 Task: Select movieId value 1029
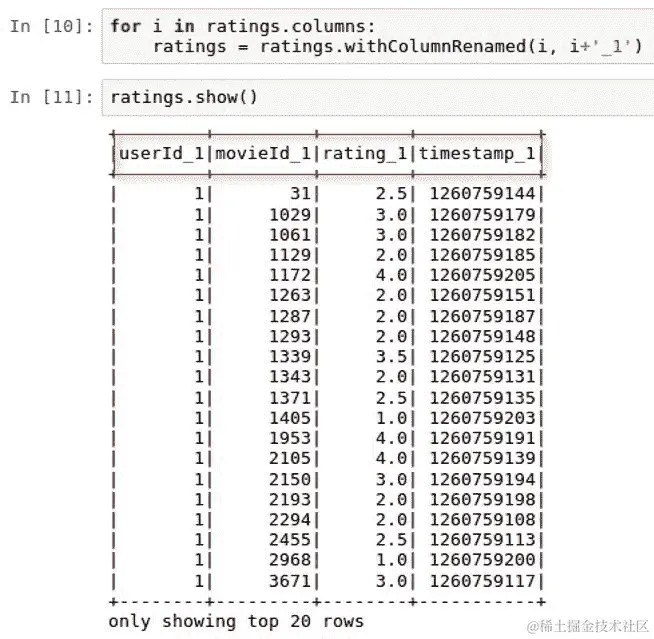click(290, 215)
